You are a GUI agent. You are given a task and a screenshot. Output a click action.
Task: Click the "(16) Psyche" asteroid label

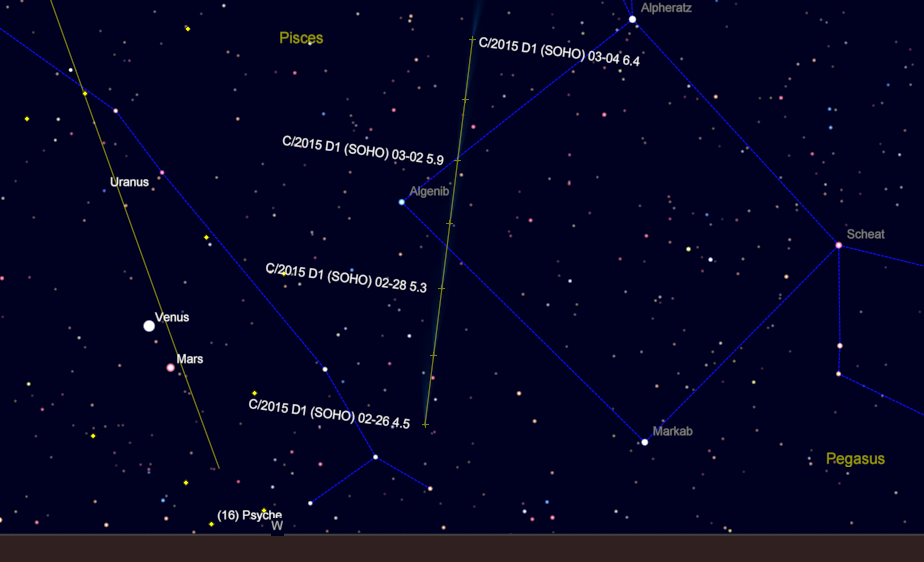tap(249, 515)
